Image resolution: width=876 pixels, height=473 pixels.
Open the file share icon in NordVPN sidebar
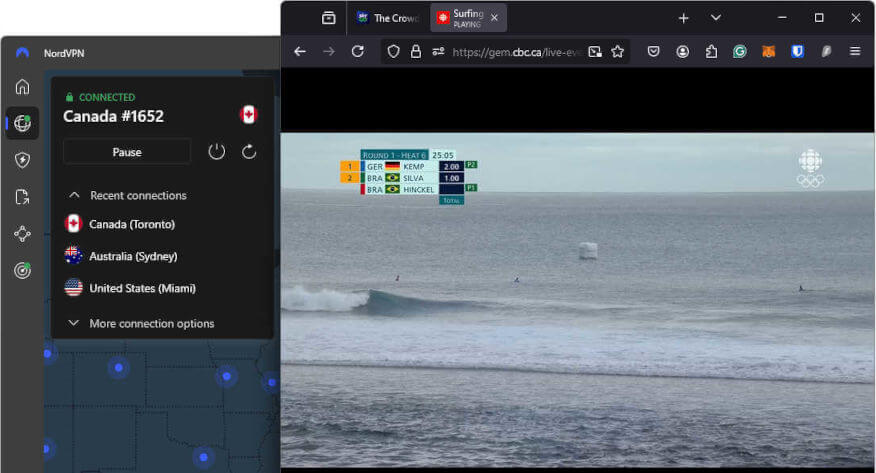[22, 197]
